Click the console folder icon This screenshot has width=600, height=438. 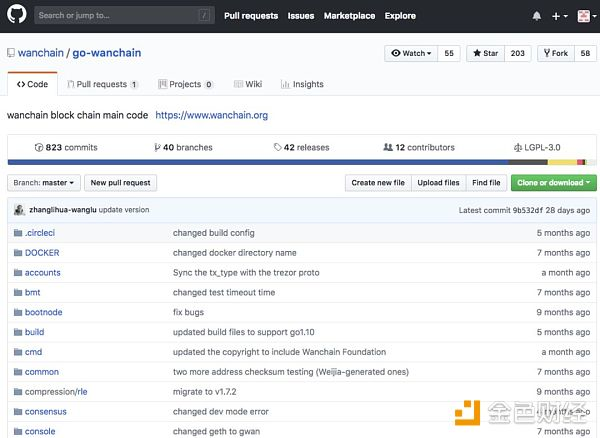[18, 431]
